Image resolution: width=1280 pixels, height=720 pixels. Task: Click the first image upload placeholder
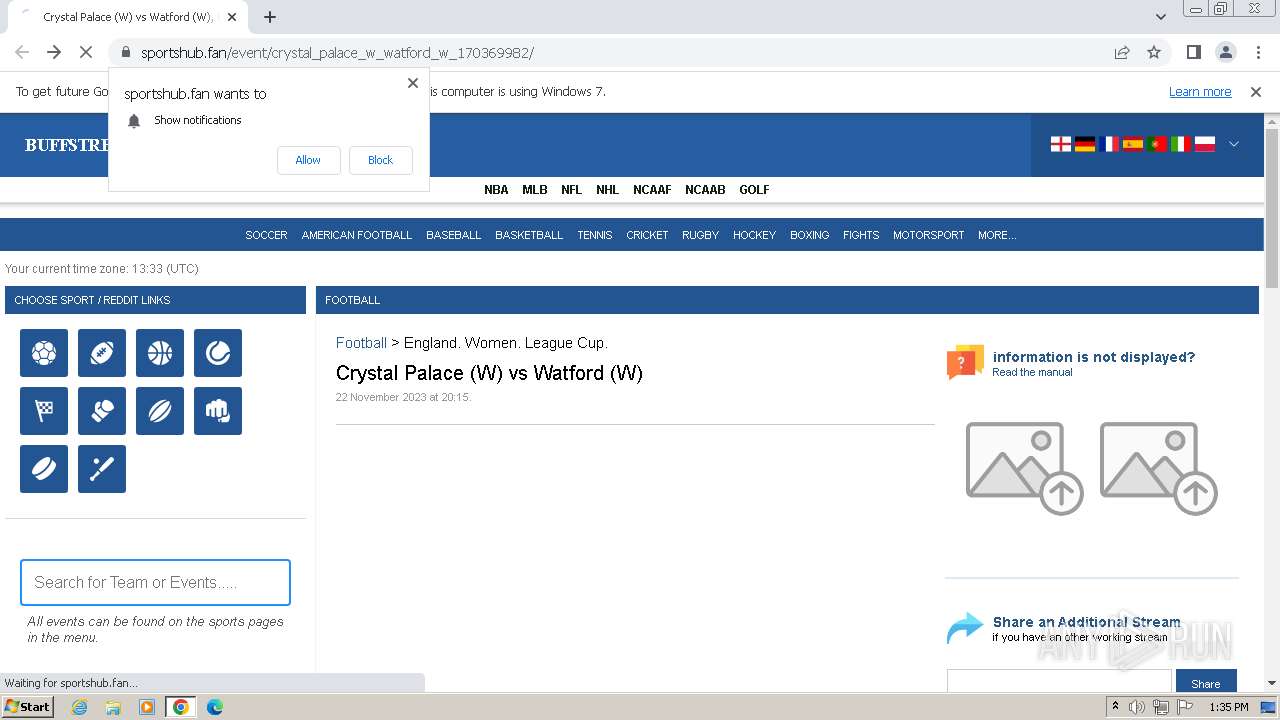coord(1024,468)
